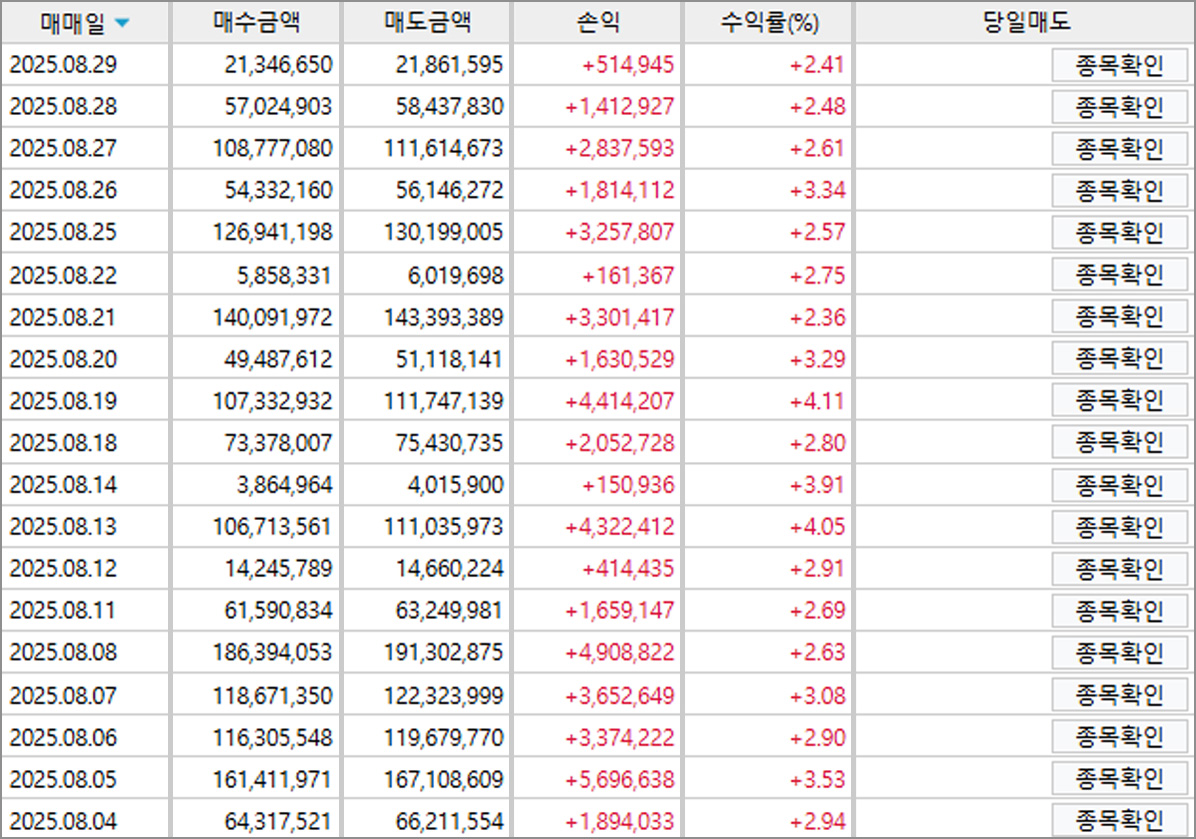The height and width of the screenshot is (839, 1196).
Task: Open 종목확인 for 2025.08.22 row
Action: (x=1119, y=275)
